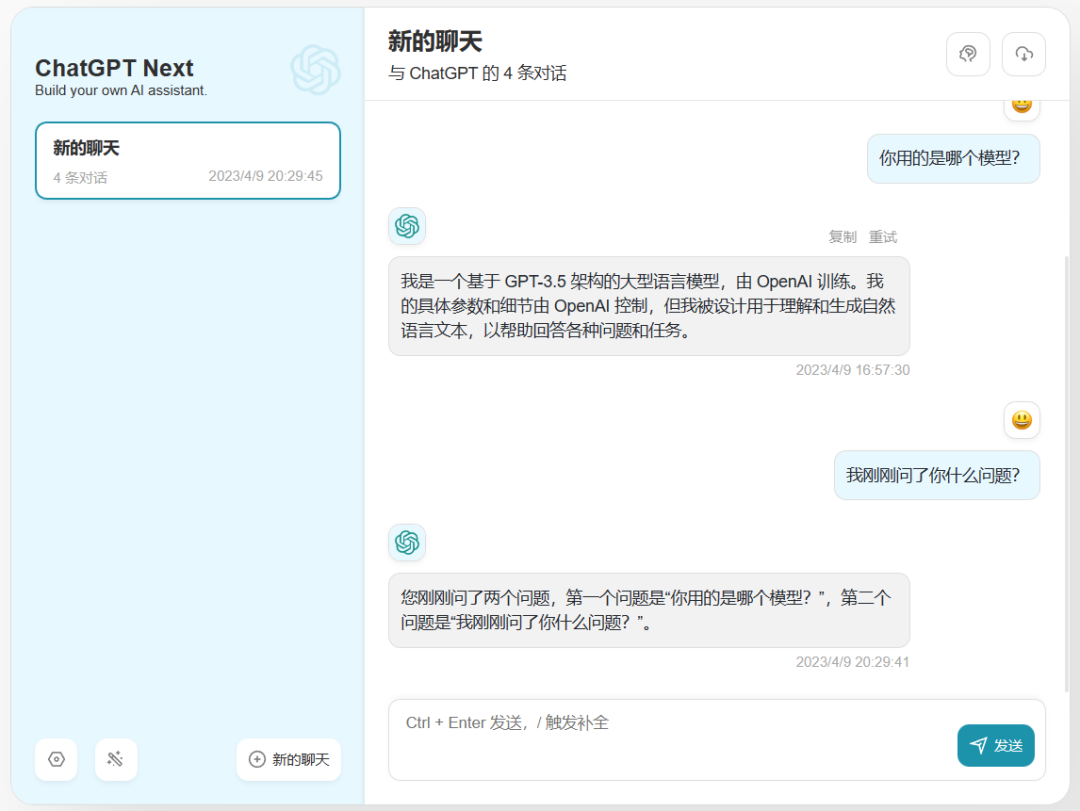Screen dimensions: 1080x811
Task: Send the message with the "发送" button
Action: [996, 745]
